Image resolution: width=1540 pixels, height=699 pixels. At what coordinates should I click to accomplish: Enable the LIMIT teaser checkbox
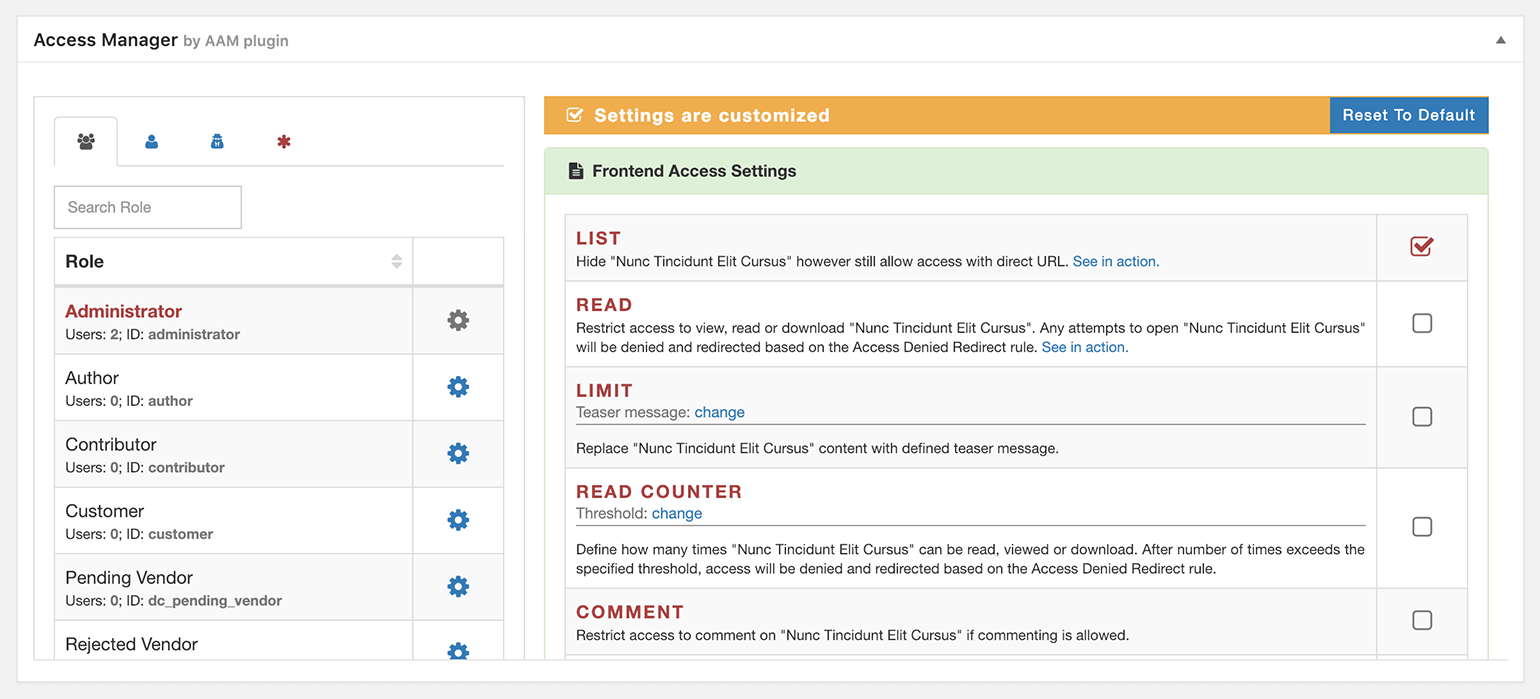click(1421, 417)
